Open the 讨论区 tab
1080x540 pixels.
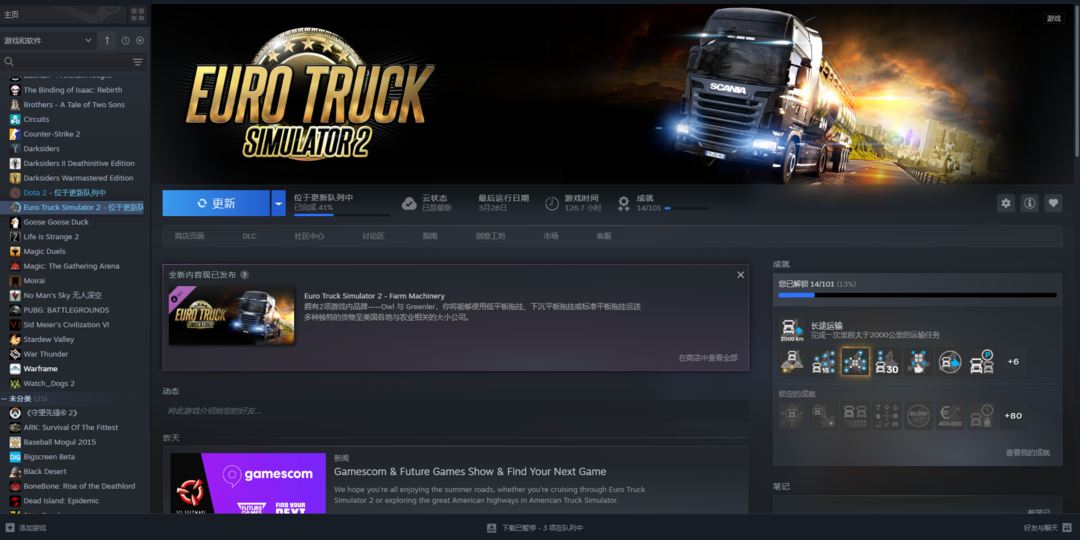point(373,236)
